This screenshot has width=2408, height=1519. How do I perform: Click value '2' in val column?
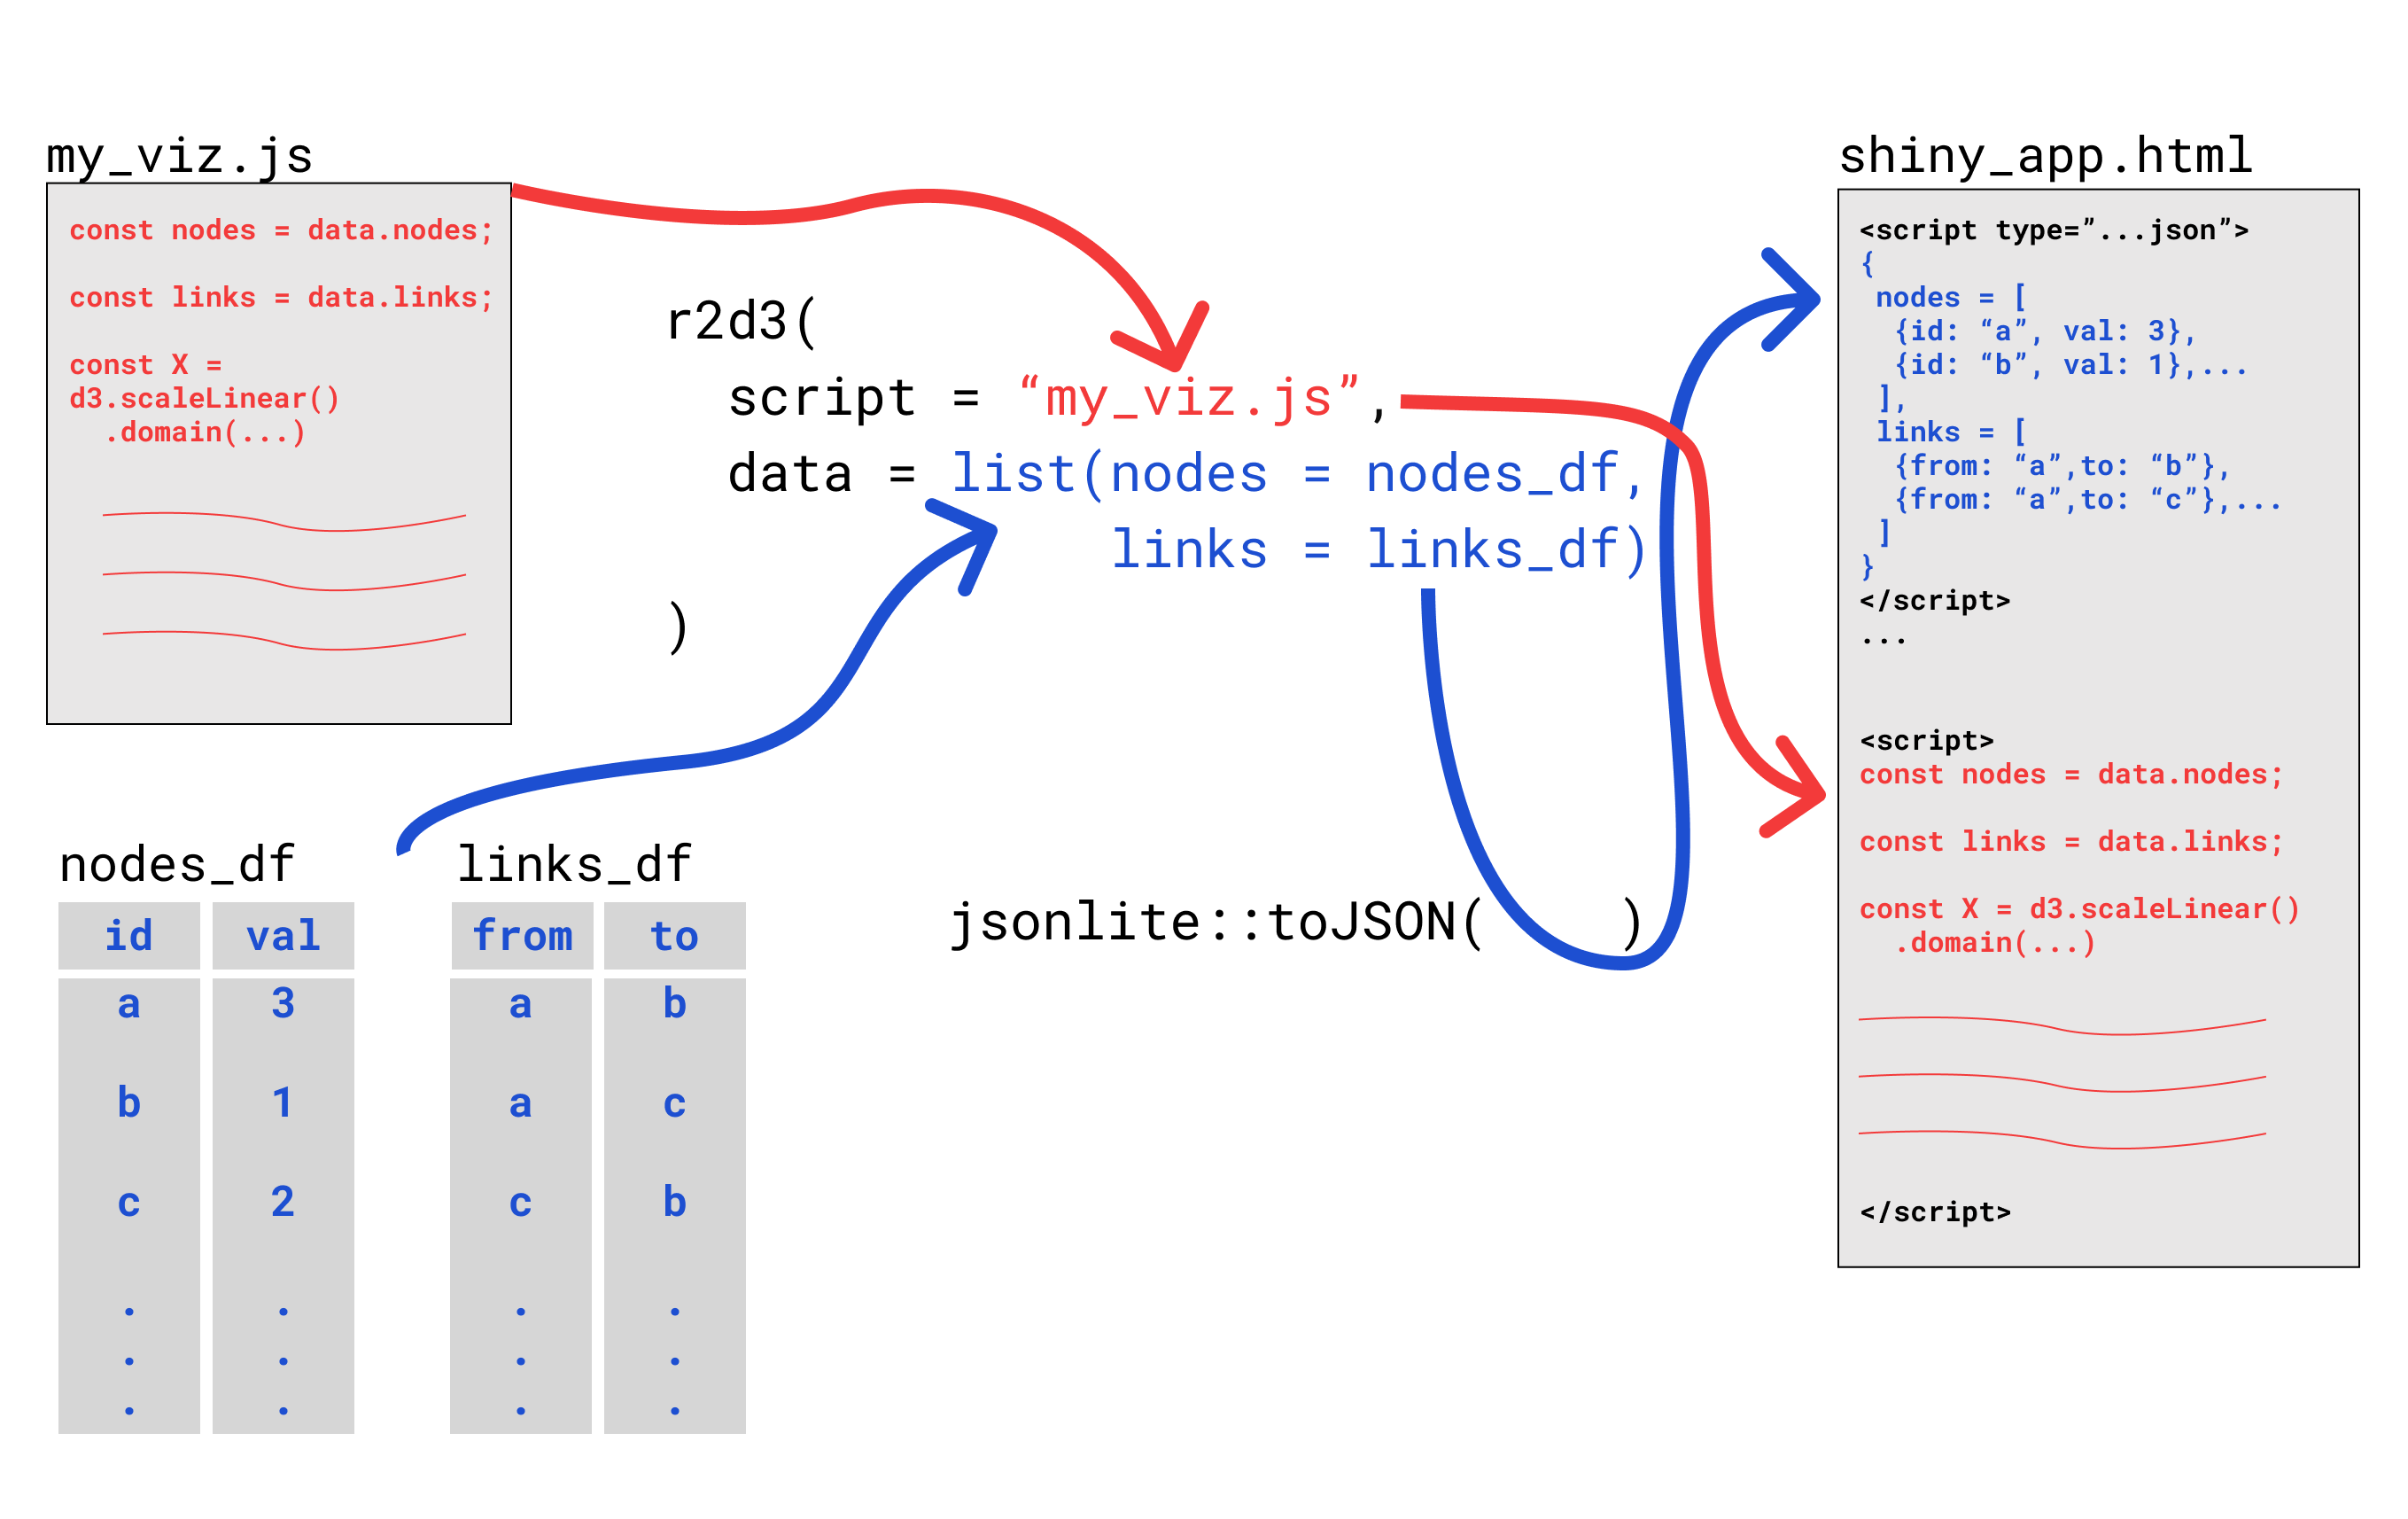283,1202
